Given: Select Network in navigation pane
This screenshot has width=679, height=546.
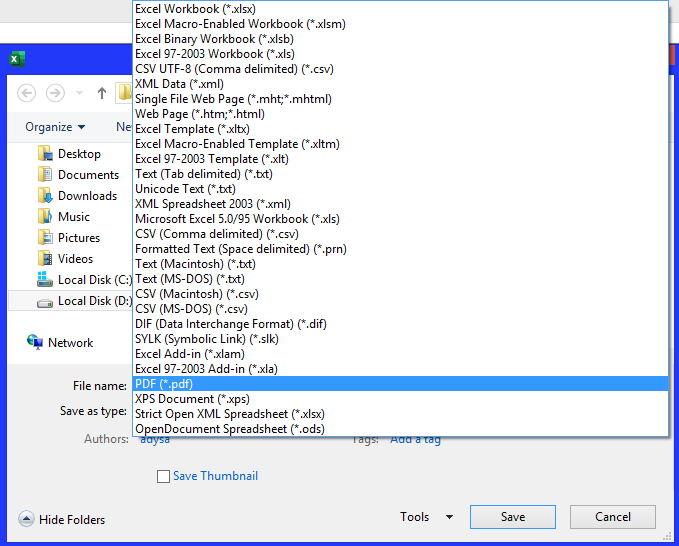Looking at the screenshot, I should [x=70, y=343].
